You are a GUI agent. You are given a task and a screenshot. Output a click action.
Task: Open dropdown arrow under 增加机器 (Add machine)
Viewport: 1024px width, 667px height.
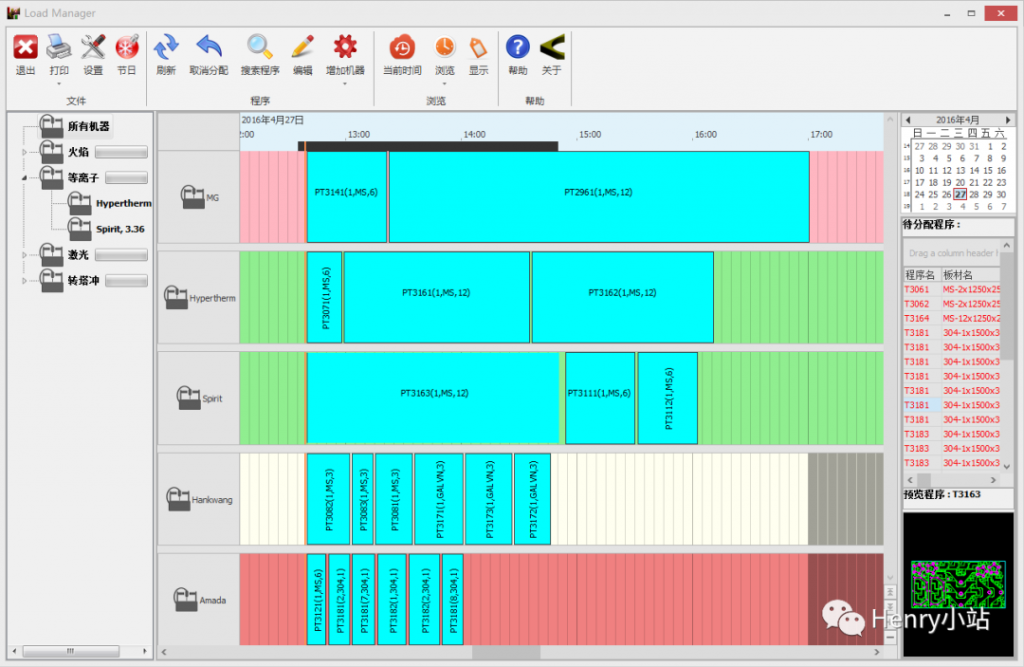[345, 83]
